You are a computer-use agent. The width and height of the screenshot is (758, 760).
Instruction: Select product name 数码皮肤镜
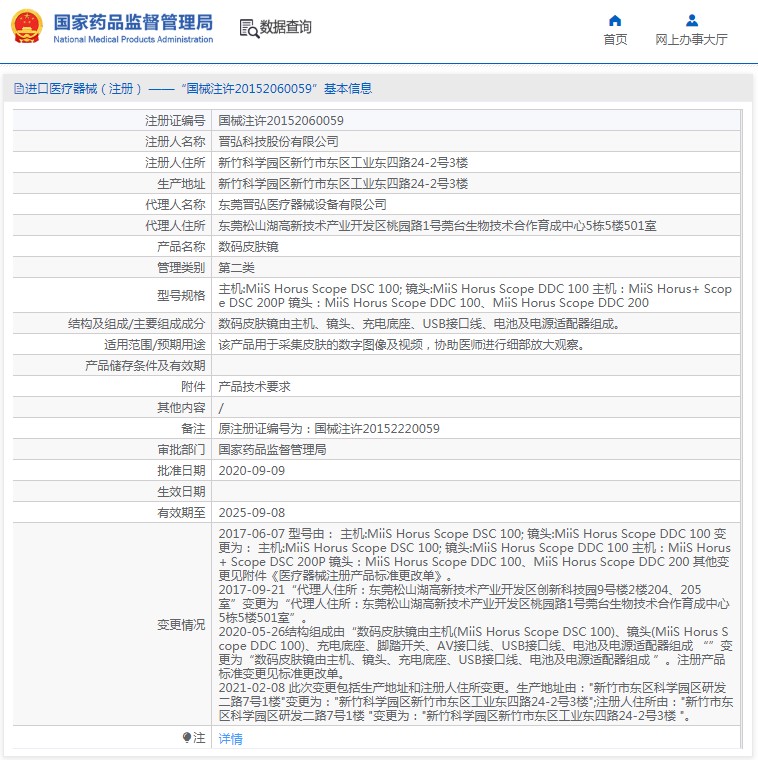click(x=249, y=247)
